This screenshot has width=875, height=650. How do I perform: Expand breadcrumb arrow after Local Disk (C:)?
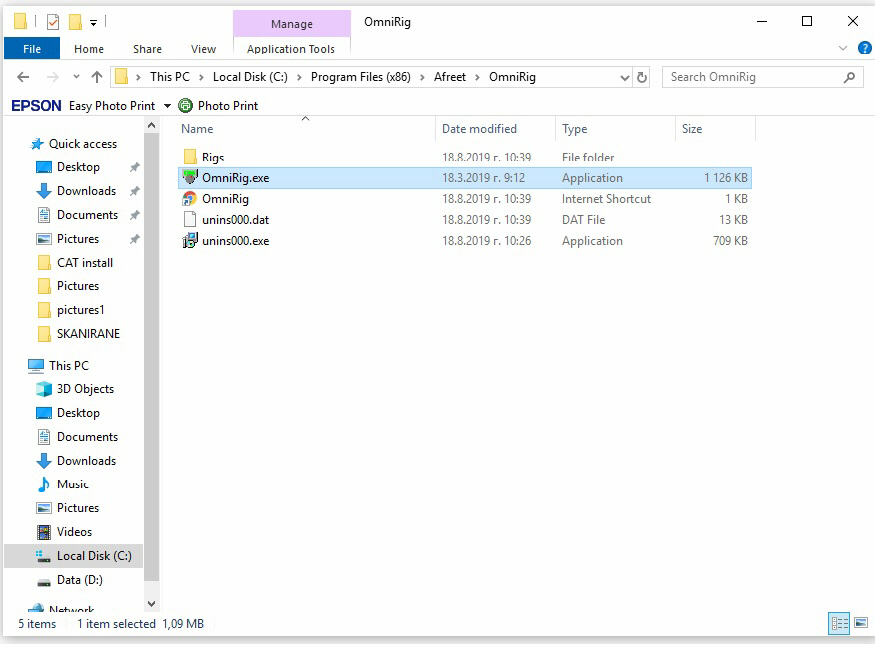pyautogui.click(x=299, y=77)
